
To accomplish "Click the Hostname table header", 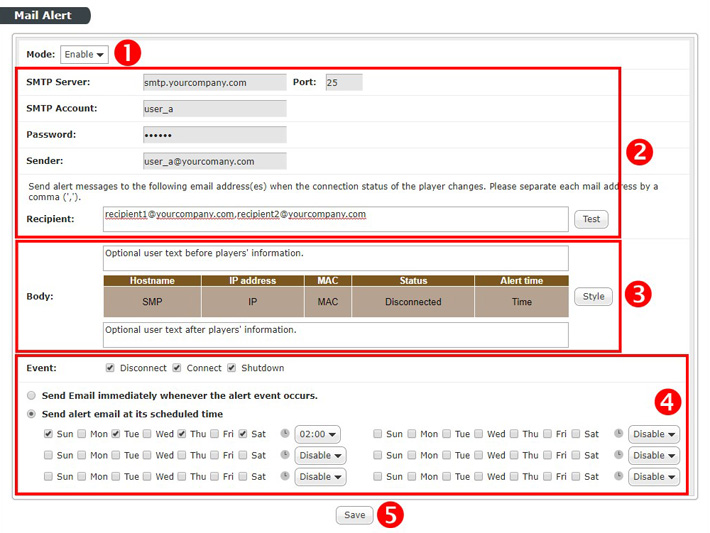I will pos(152,281).
